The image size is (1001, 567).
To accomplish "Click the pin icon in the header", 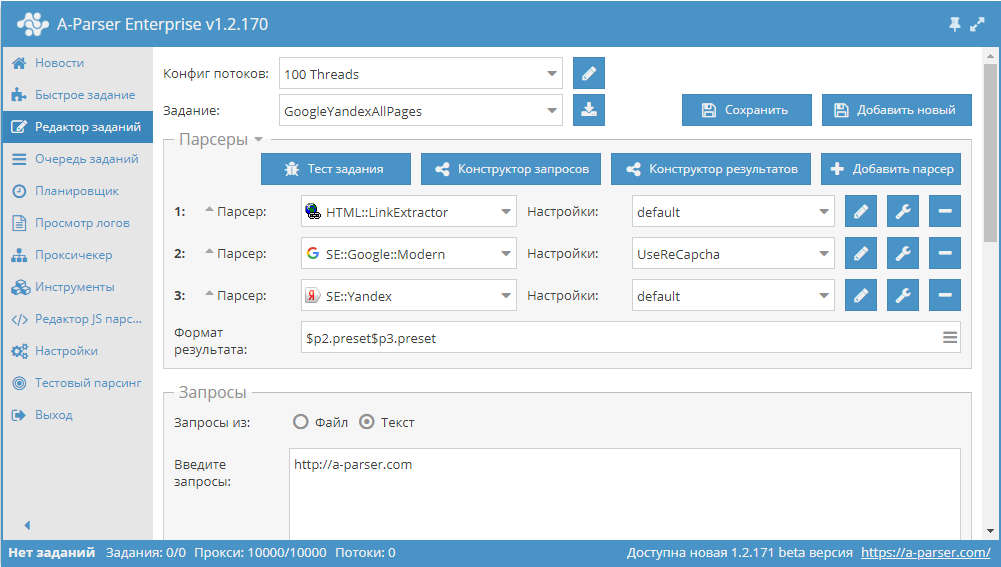I will click(954, 24).
